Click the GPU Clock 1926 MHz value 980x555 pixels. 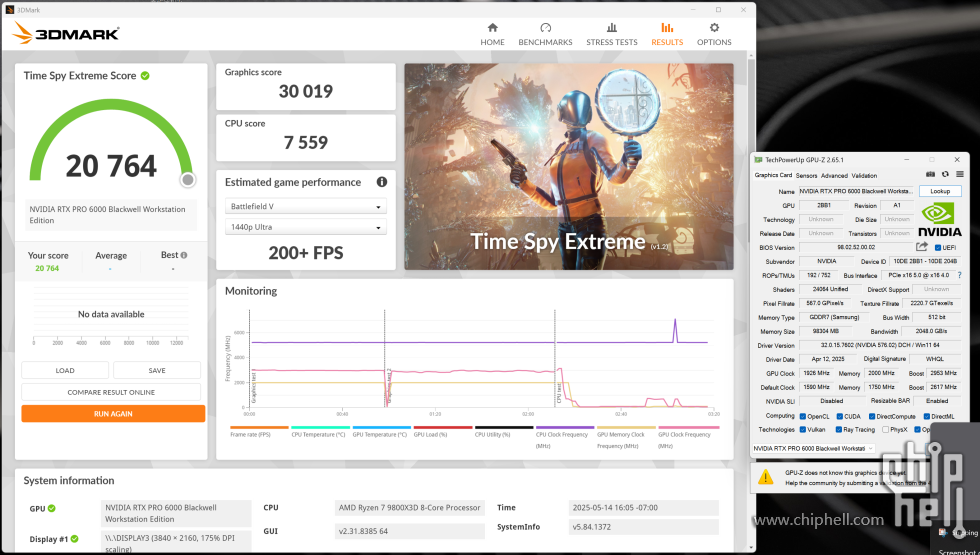[816, 373]
